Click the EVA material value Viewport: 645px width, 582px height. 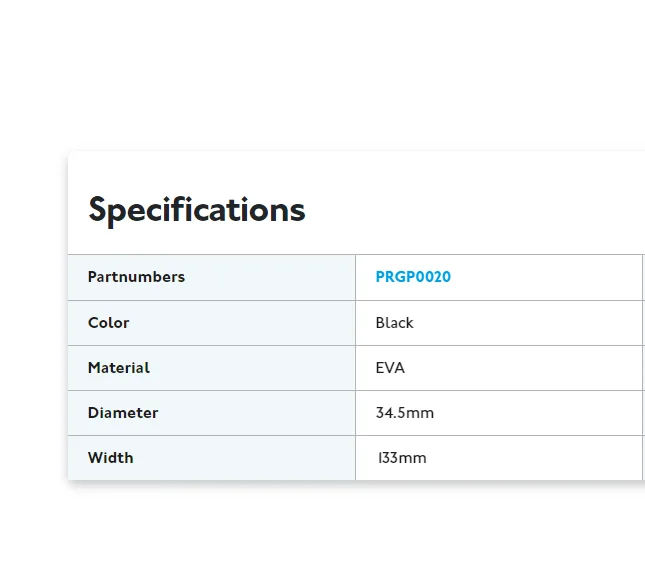pyautogui.click(x=390, y=368)
